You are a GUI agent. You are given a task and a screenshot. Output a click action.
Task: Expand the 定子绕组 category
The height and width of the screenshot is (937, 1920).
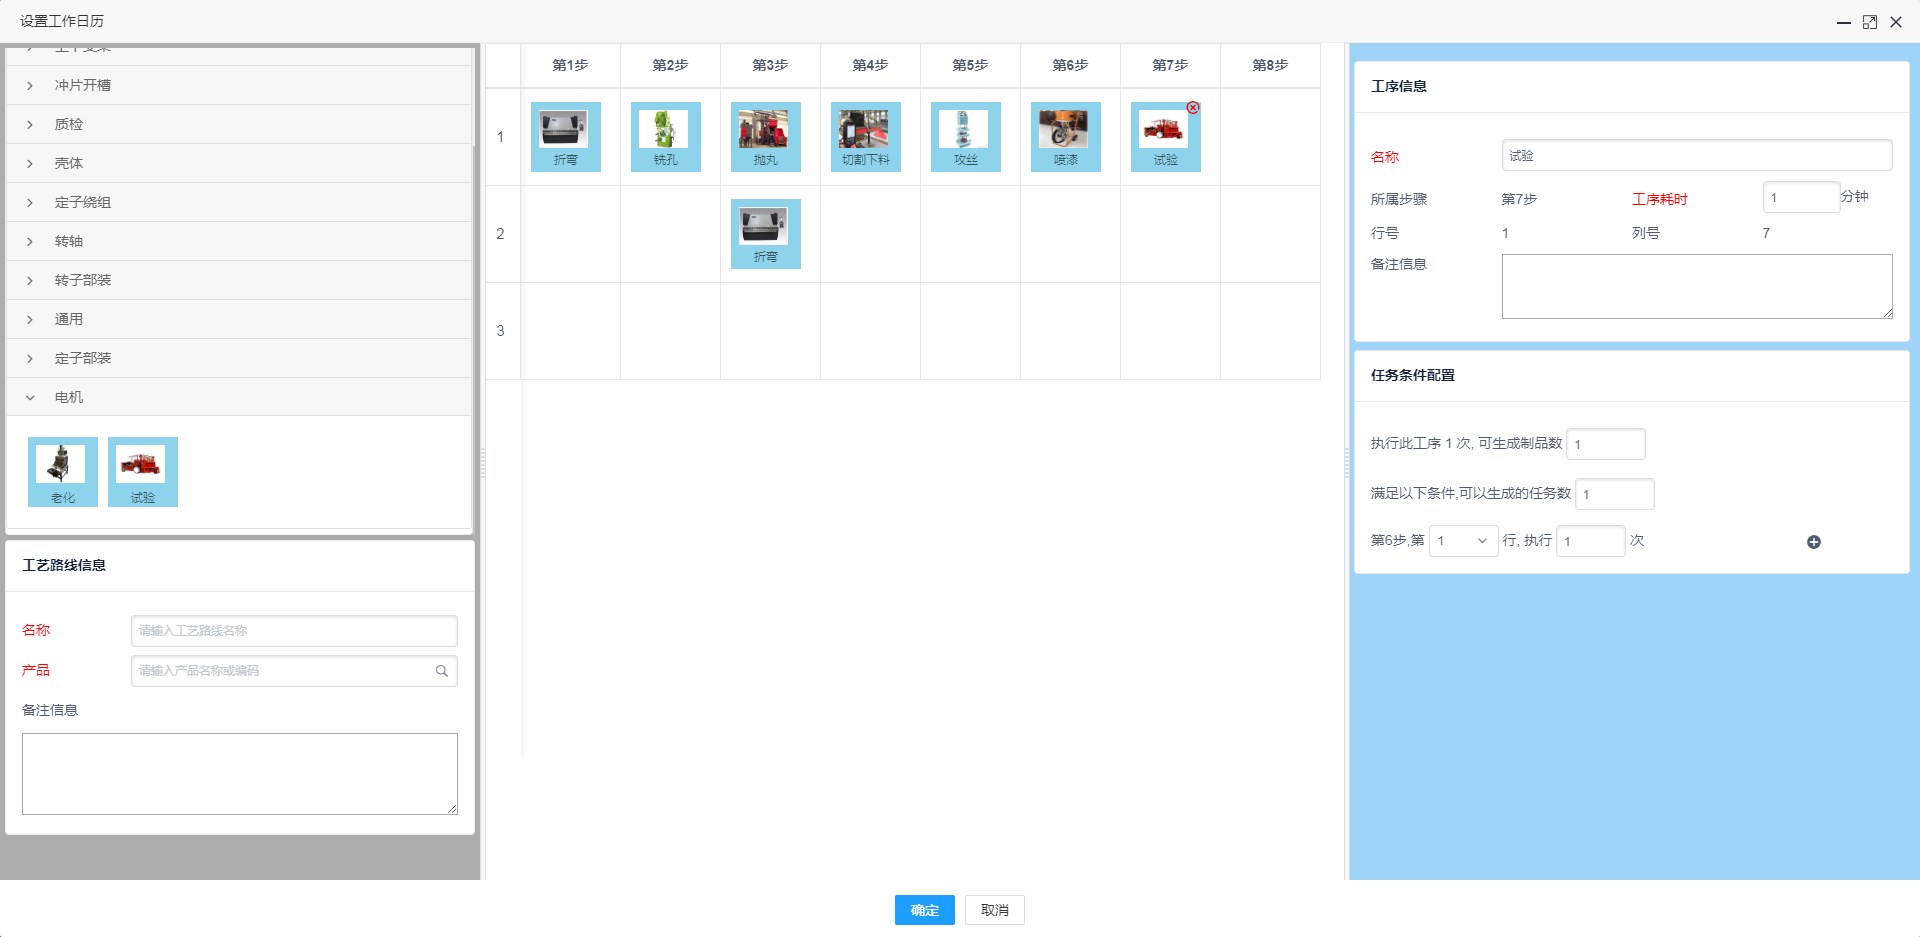pyautogui.click(x=239, y=202)
